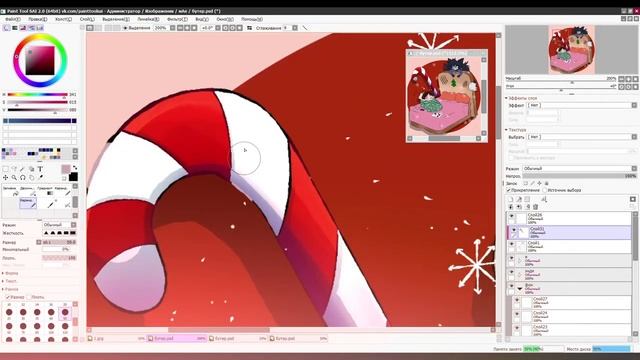The image size is (640, 360).
Task: Open the Окно menu
Action: [x=225, y=19]
